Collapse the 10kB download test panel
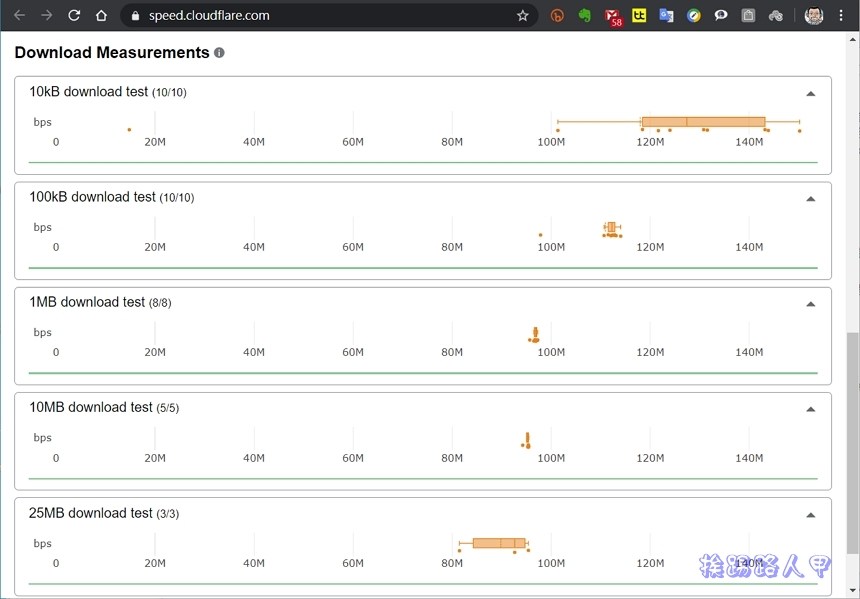860x599 pixels. [x=810, y=93]
